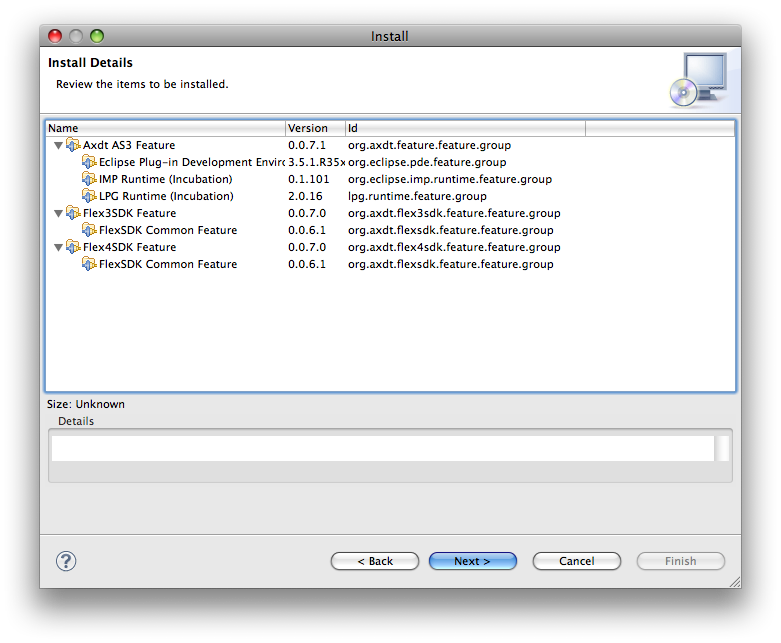Select the Flex3SDK Feature row name
781x643 pixels.
tap(130, 213)
